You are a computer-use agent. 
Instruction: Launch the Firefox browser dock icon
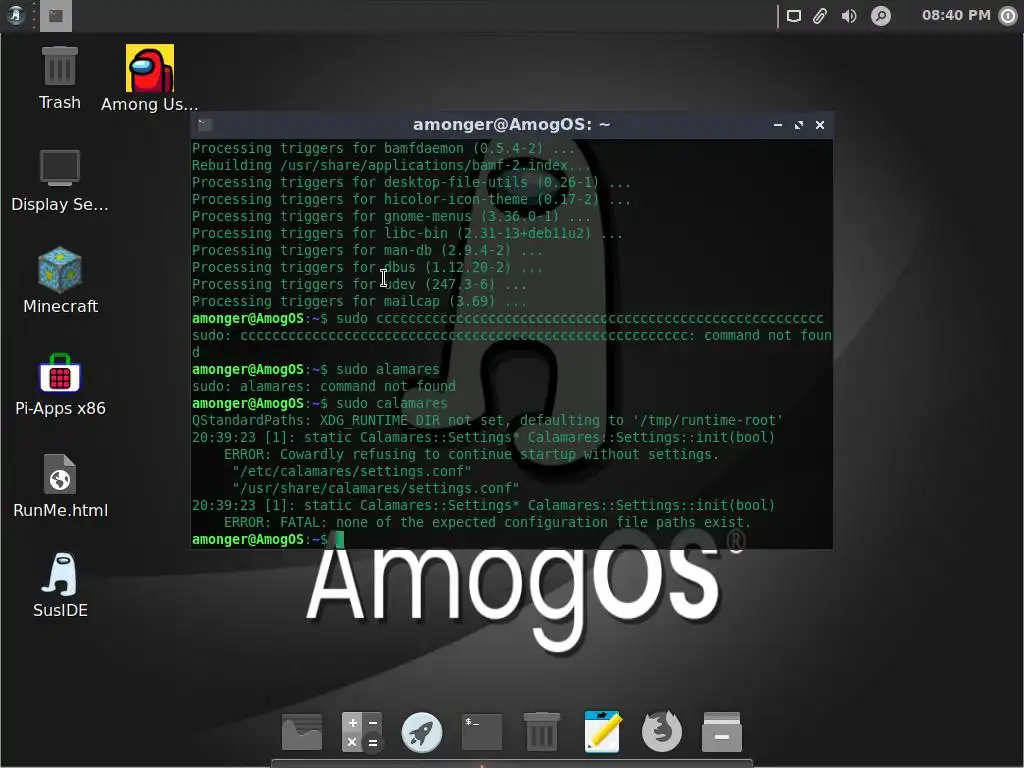click(662, 731)
